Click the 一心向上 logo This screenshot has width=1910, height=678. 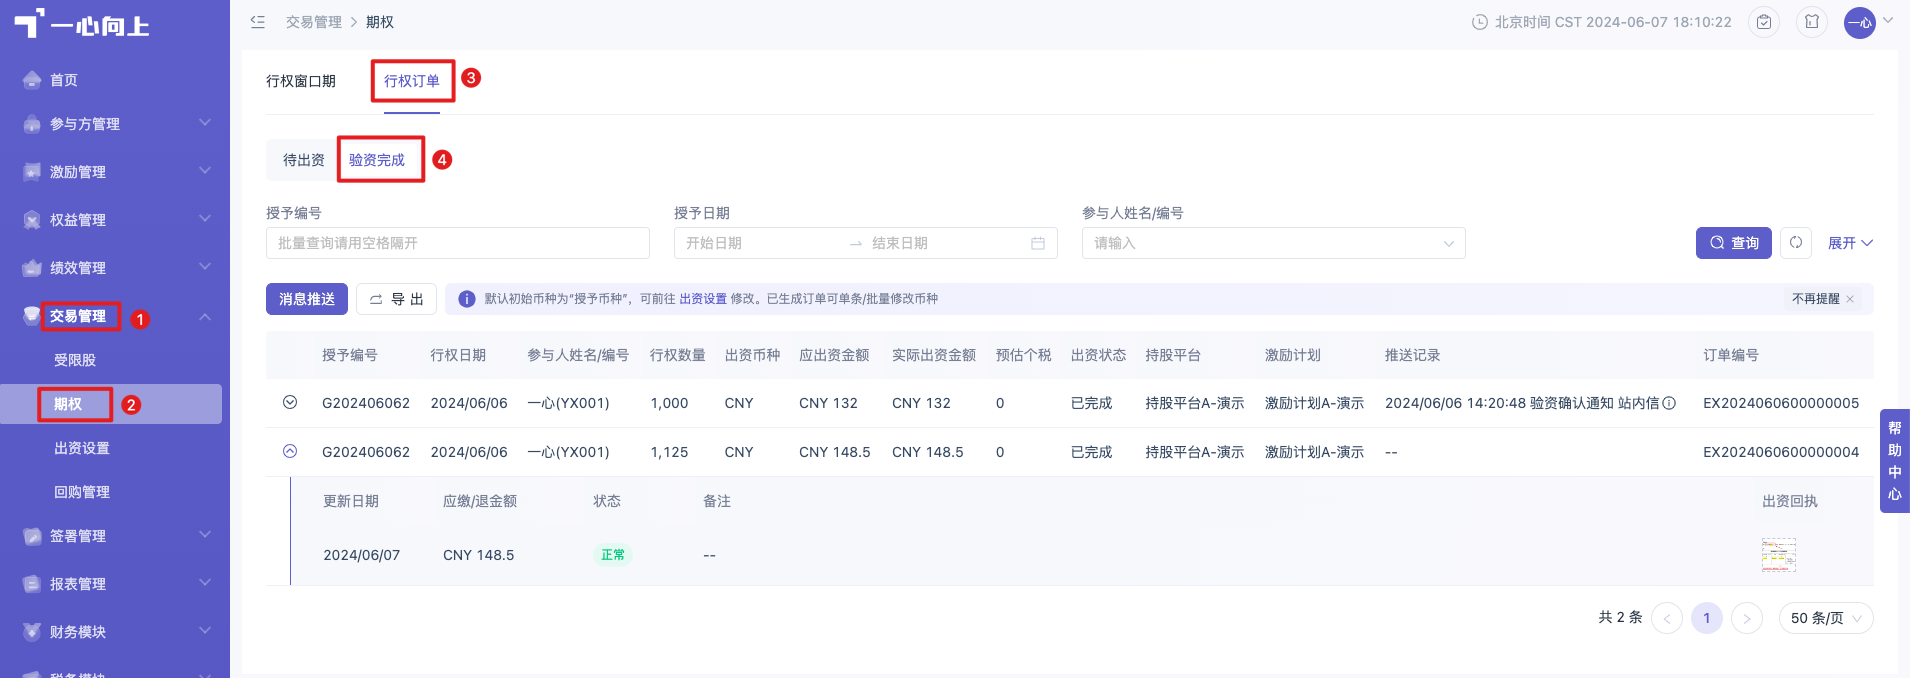(82, 24)
